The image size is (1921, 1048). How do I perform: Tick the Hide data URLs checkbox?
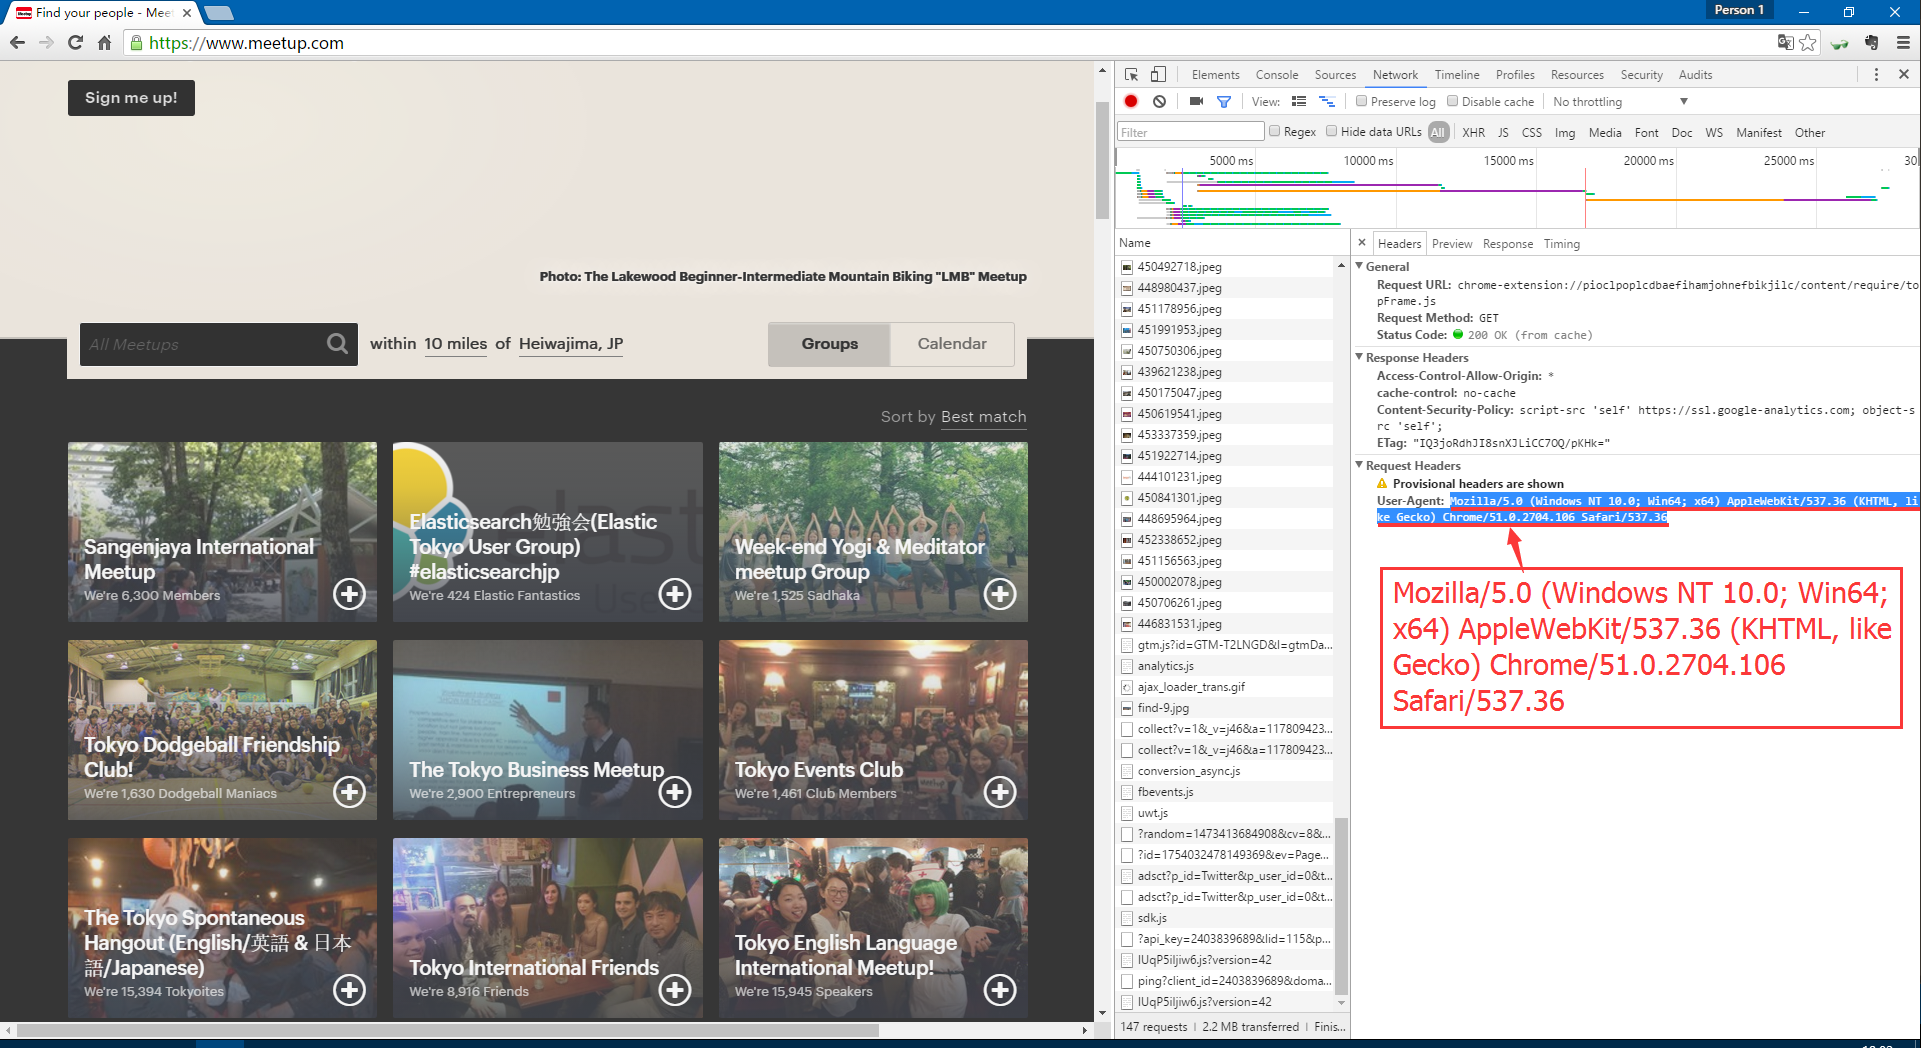point(1332,131)
